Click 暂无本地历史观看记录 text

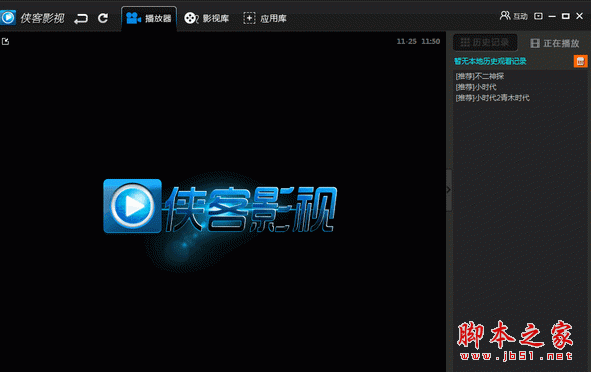tap(490, 61)
